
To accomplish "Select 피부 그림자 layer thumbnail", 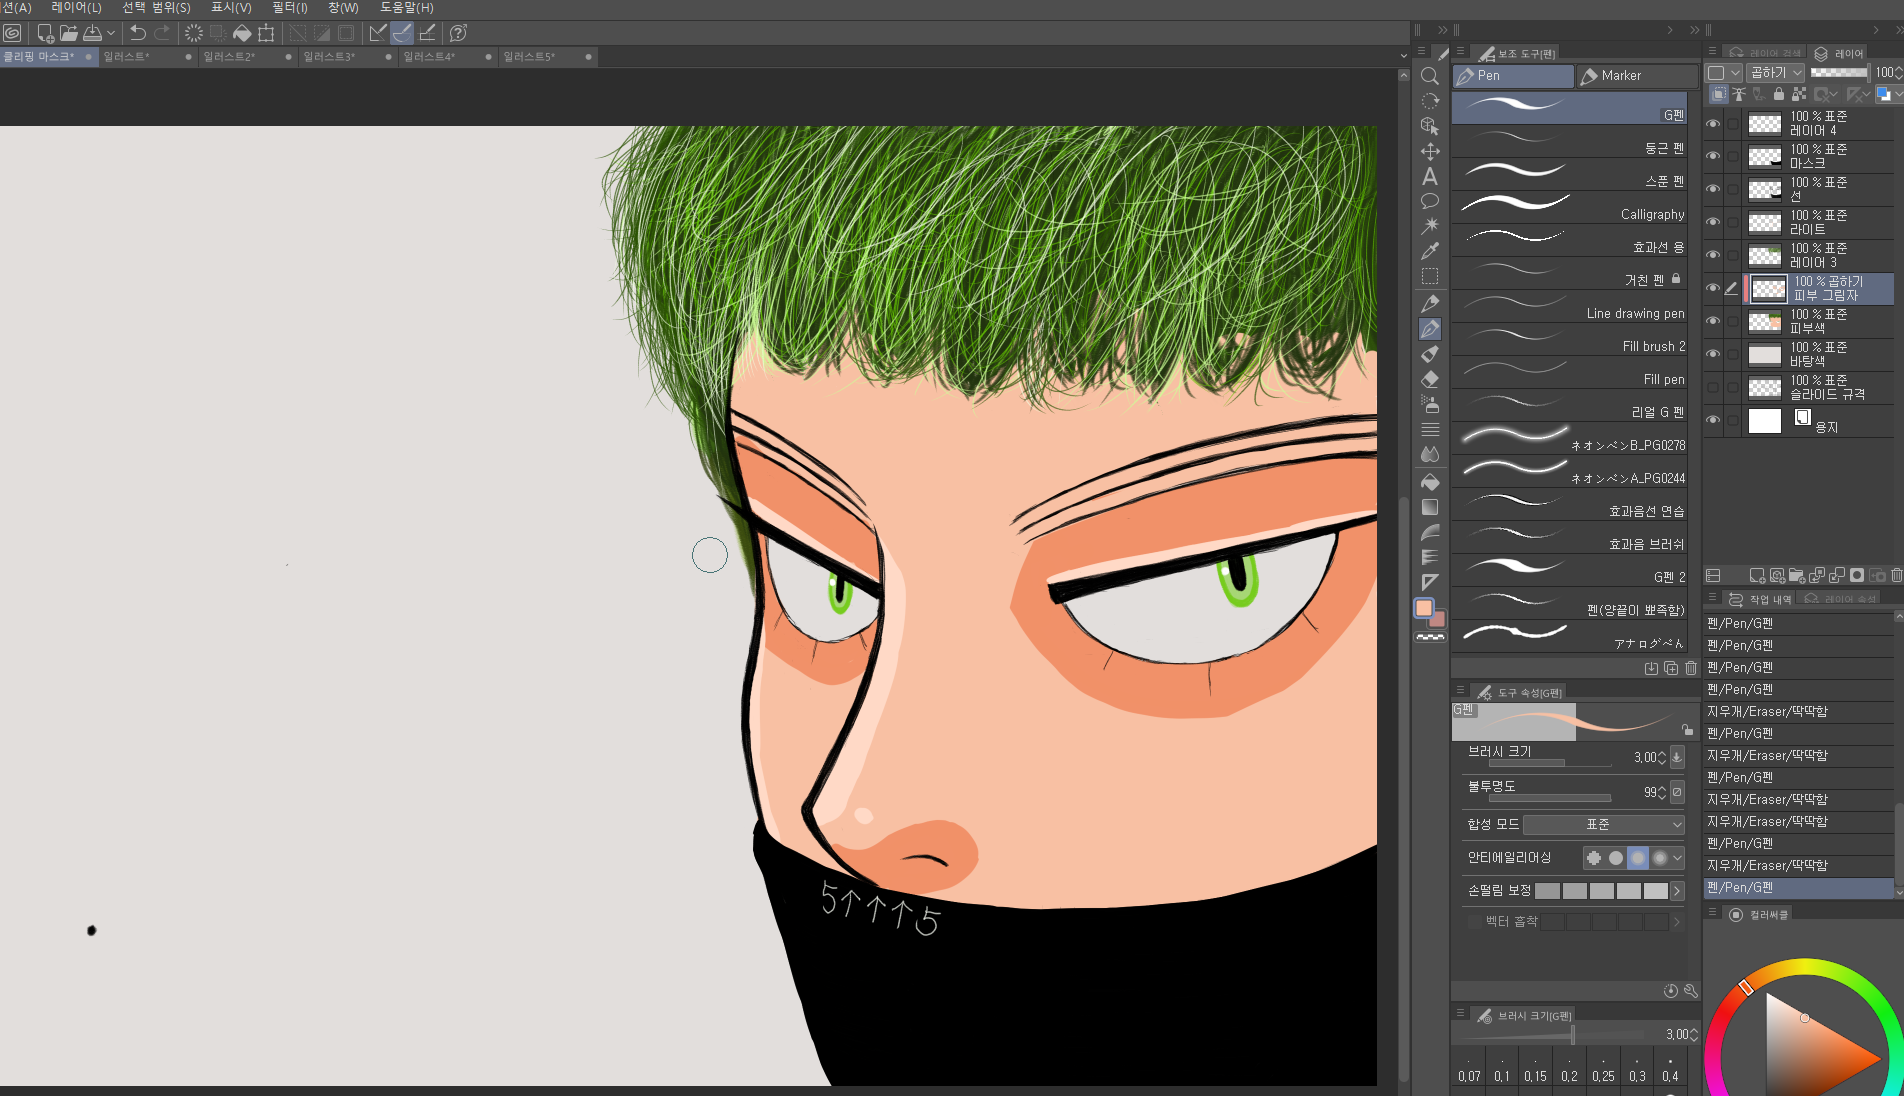I will point(1769,289).
